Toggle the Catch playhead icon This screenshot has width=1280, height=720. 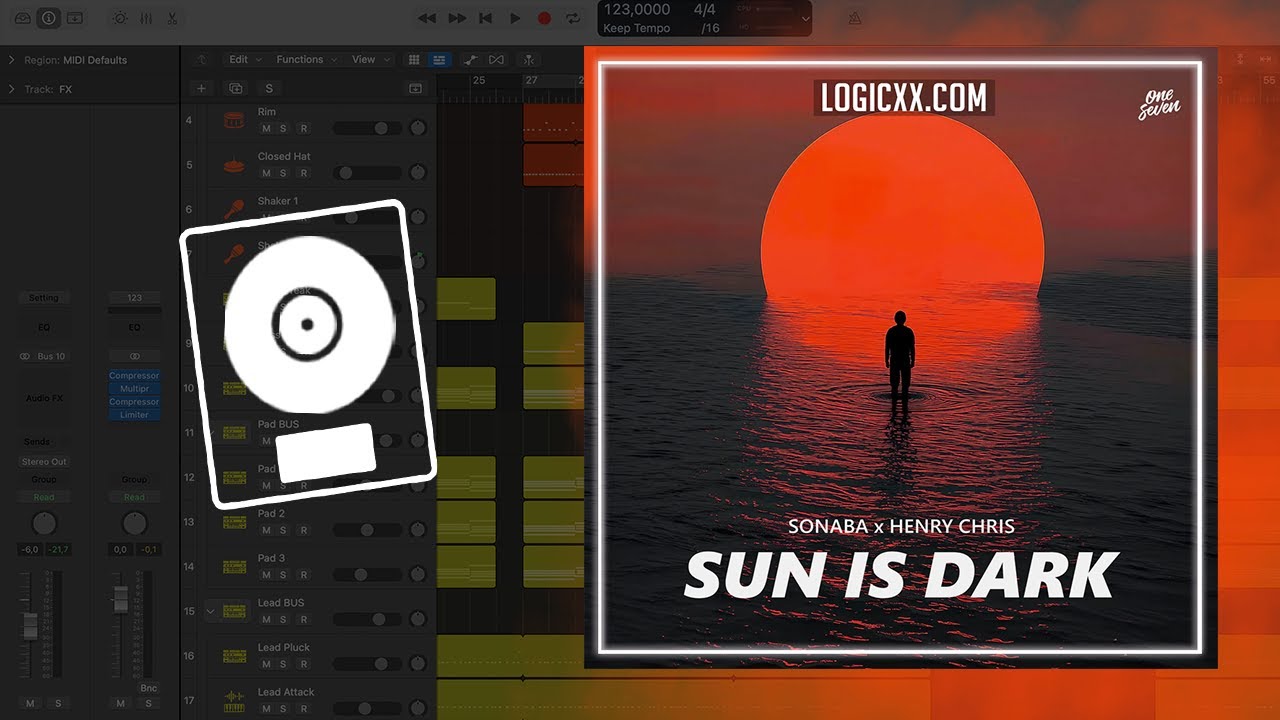click(x=527, y=59)
